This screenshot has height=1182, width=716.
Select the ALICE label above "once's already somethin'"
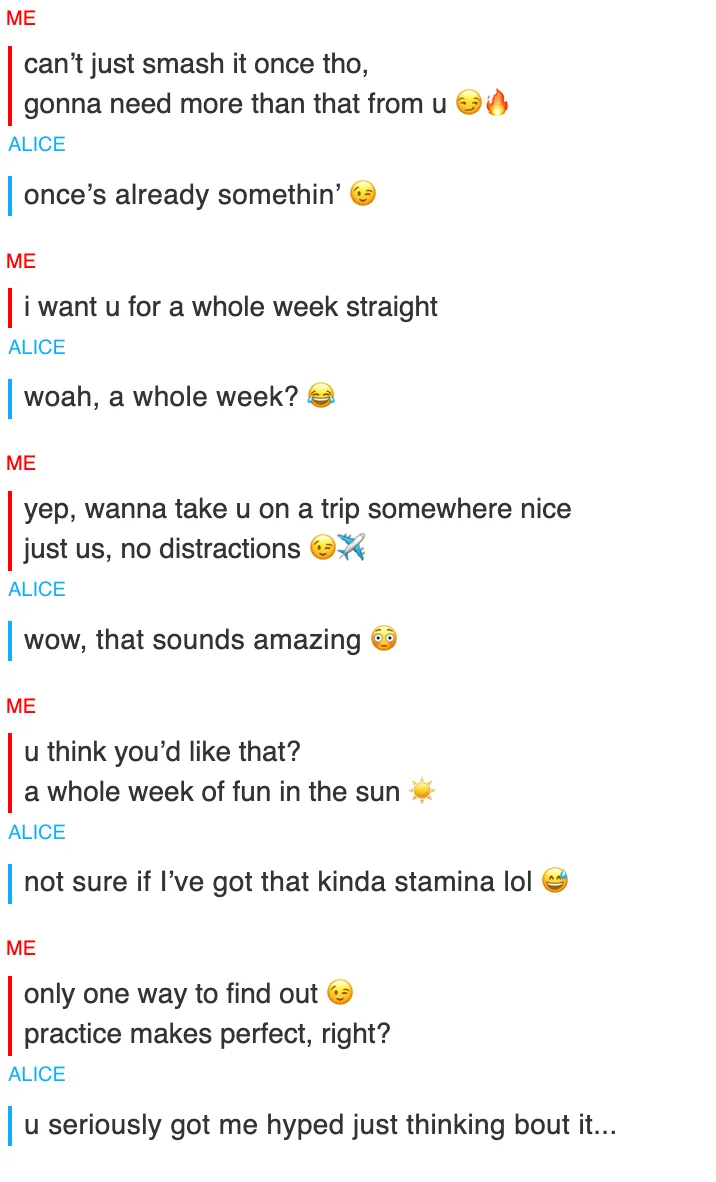(x=37, y=144)
